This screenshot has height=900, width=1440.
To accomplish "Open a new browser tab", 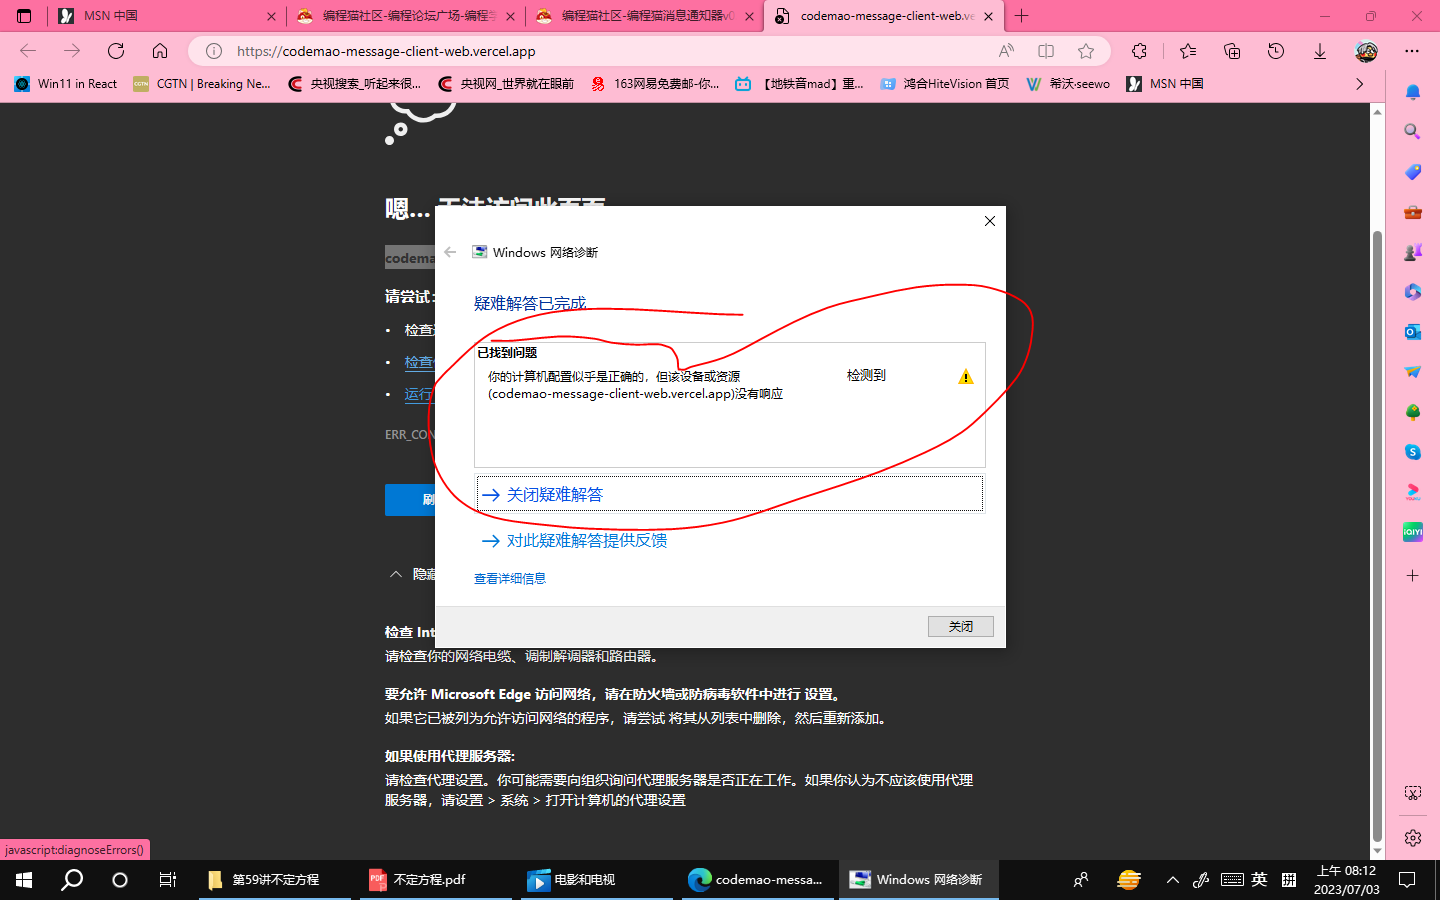I will pos(1021,16).
